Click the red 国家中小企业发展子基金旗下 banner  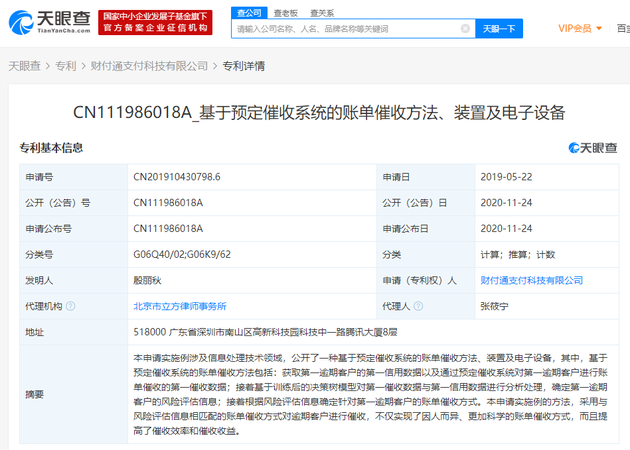pos(155,22)
